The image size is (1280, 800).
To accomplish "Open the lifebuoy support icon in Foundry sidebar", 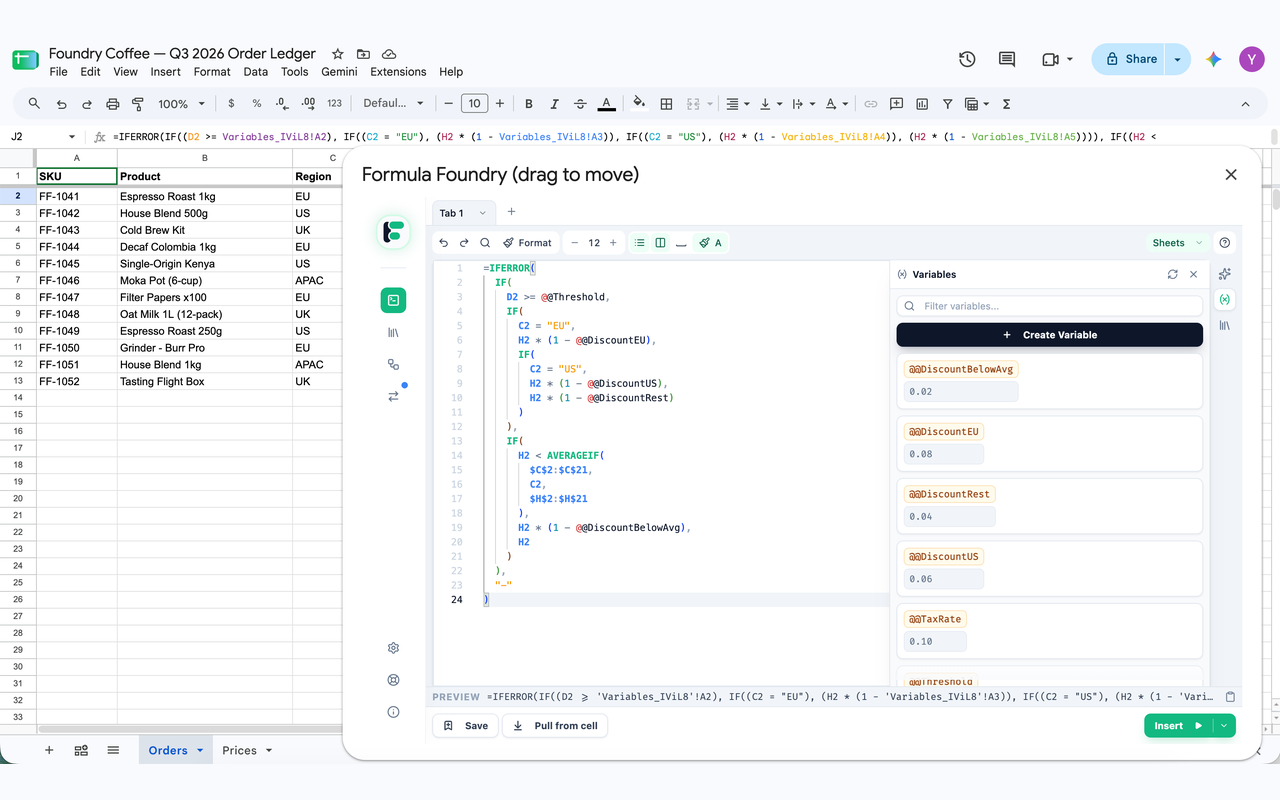I will (393, 680).
